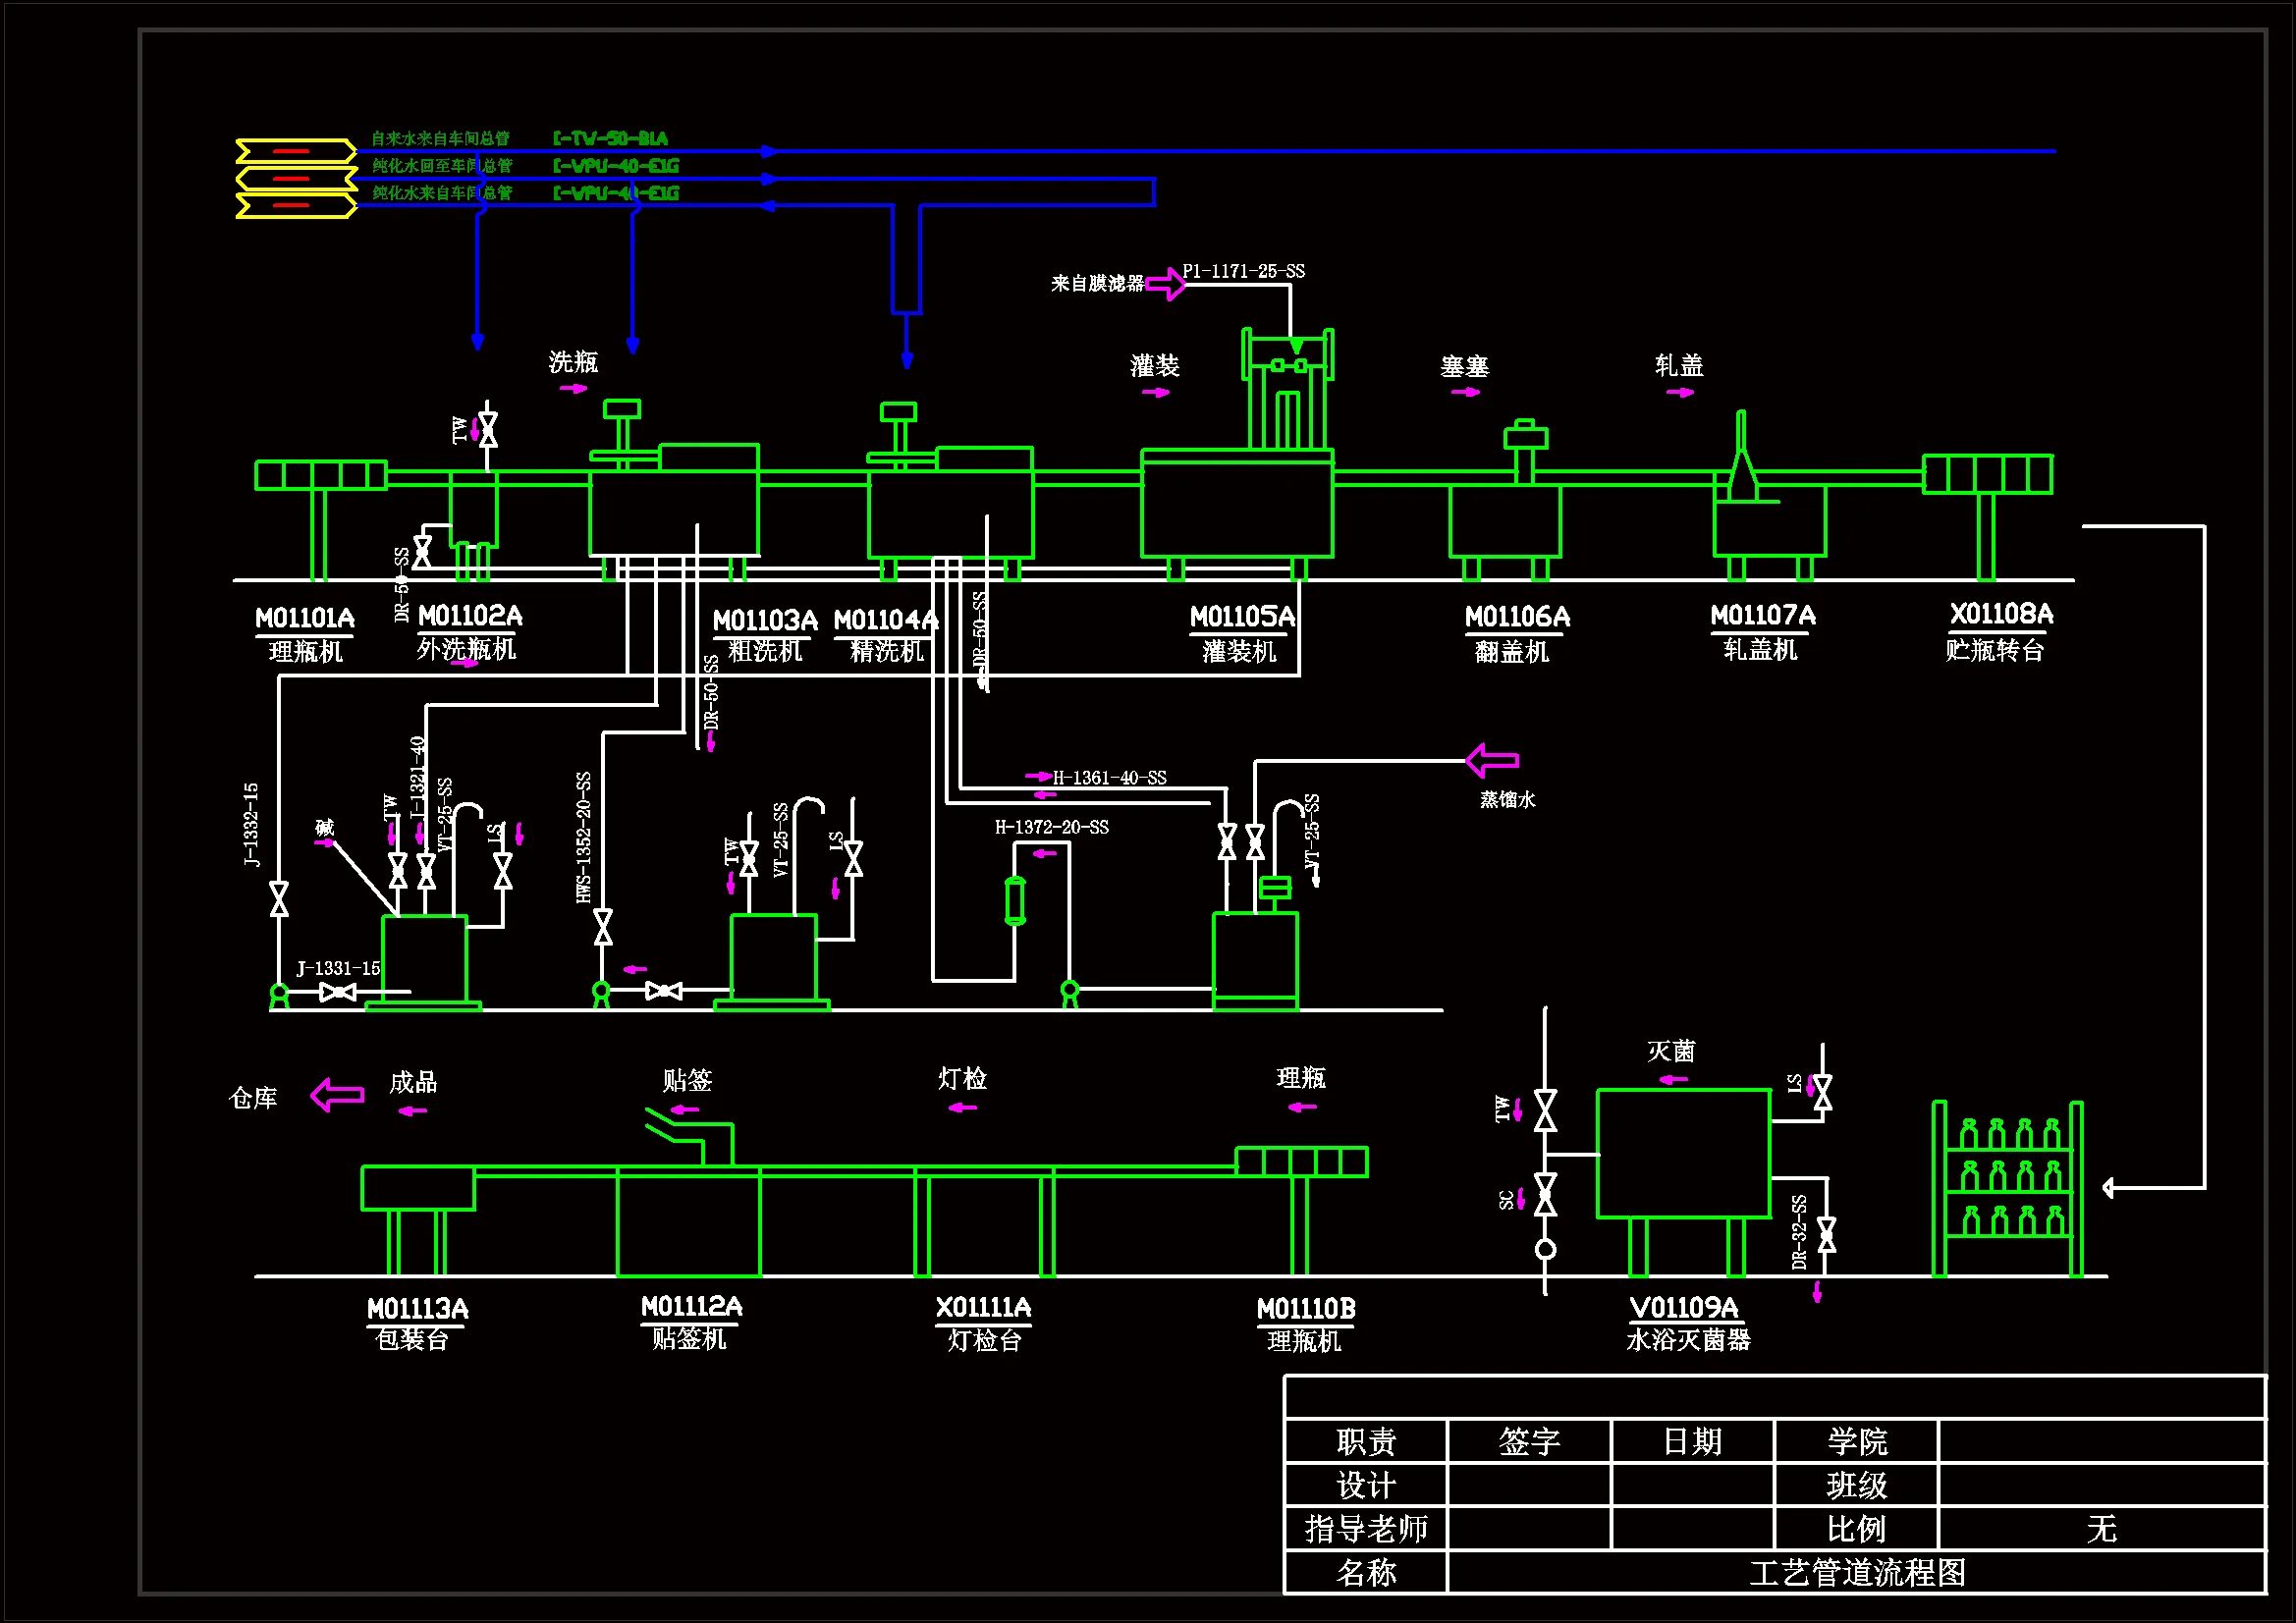
Task: Select the bottle storage rack symbol
Action: point(2008,1190)
